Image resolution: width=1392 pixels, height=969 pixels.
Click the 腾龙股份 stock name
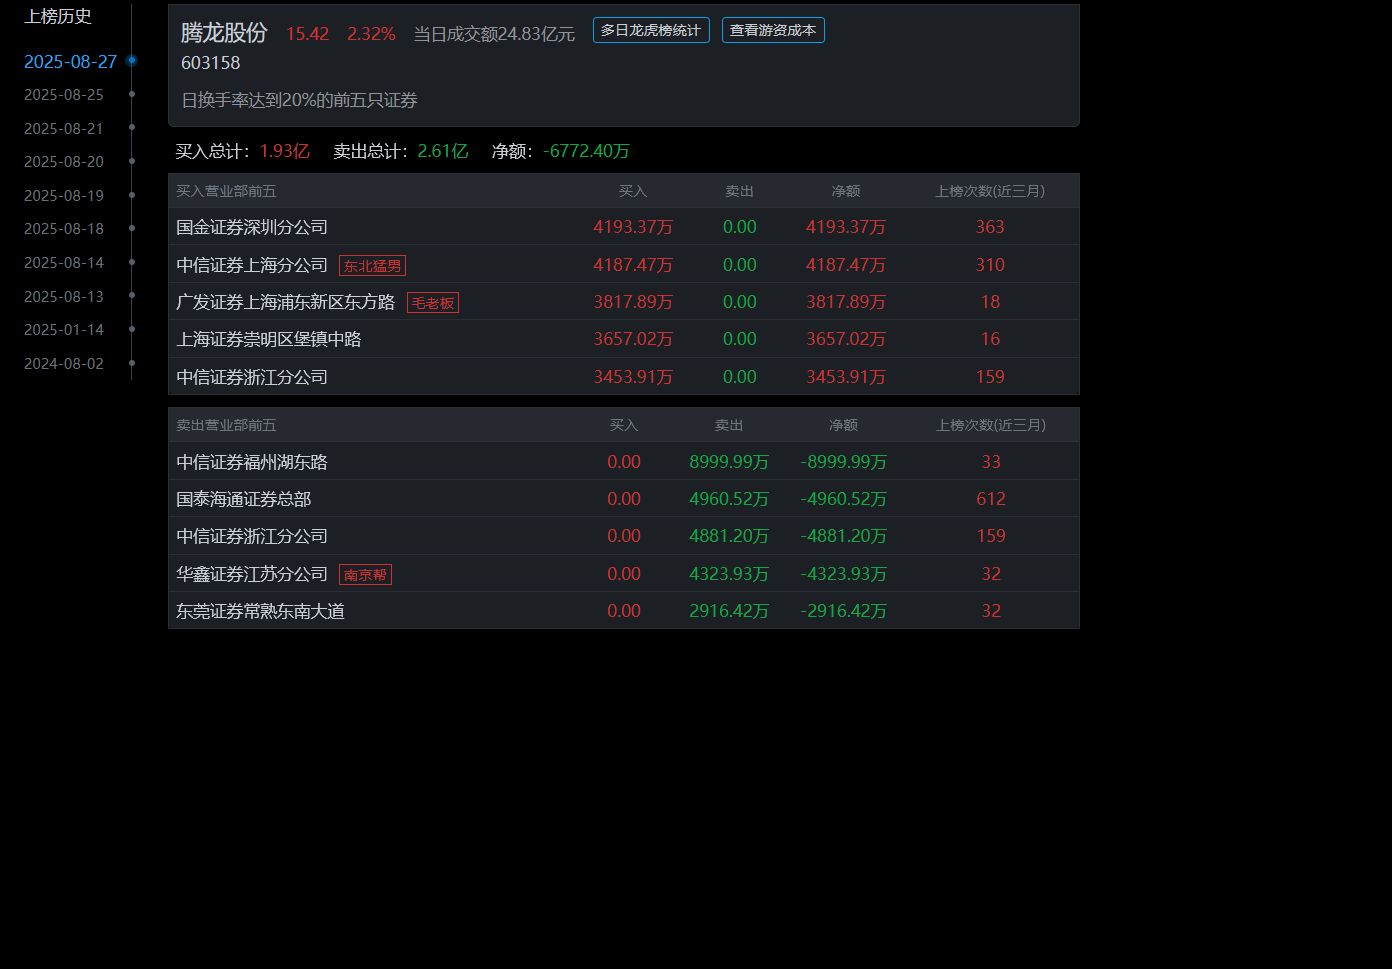[224, 33]
